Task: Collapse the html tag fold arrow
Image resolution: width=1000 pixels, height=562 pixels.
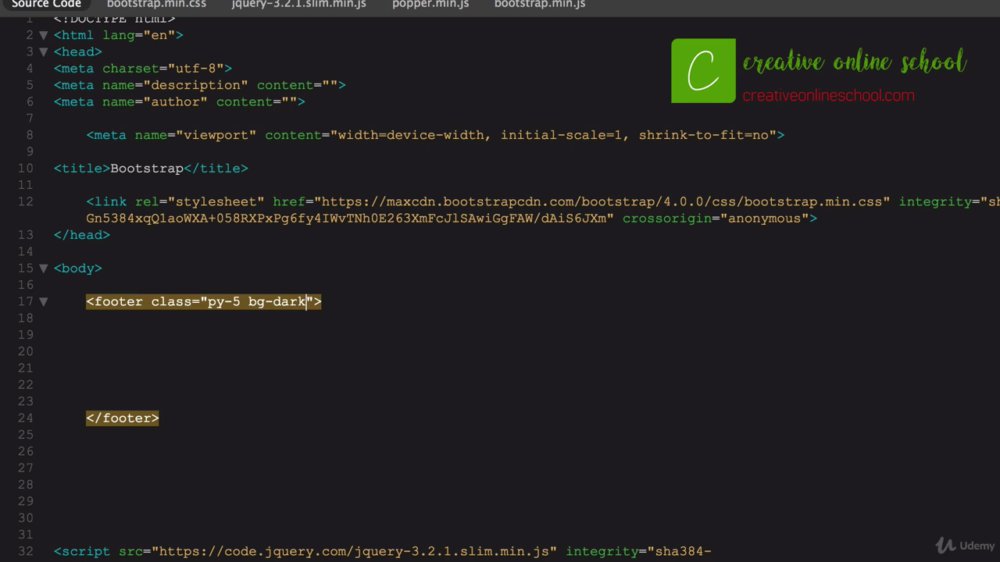Action: tap(43, 35)
